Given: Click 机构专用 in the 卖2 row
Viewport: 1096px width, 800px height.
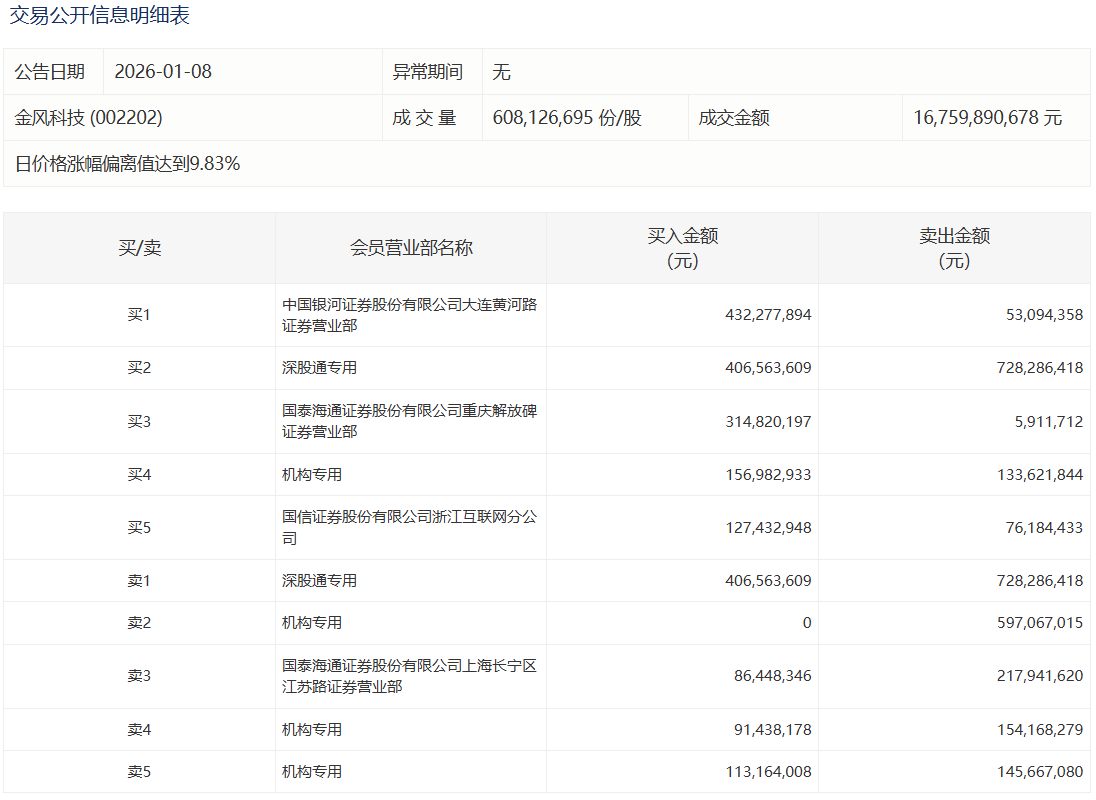Looking at the screenshot, I should [312, 623].
